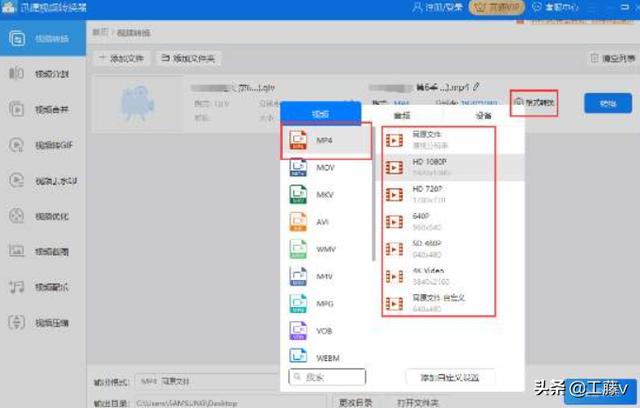This screenshot has width=640, height=408.
Task: Open Video to GIF in sidebar
Action: (43, 144)
